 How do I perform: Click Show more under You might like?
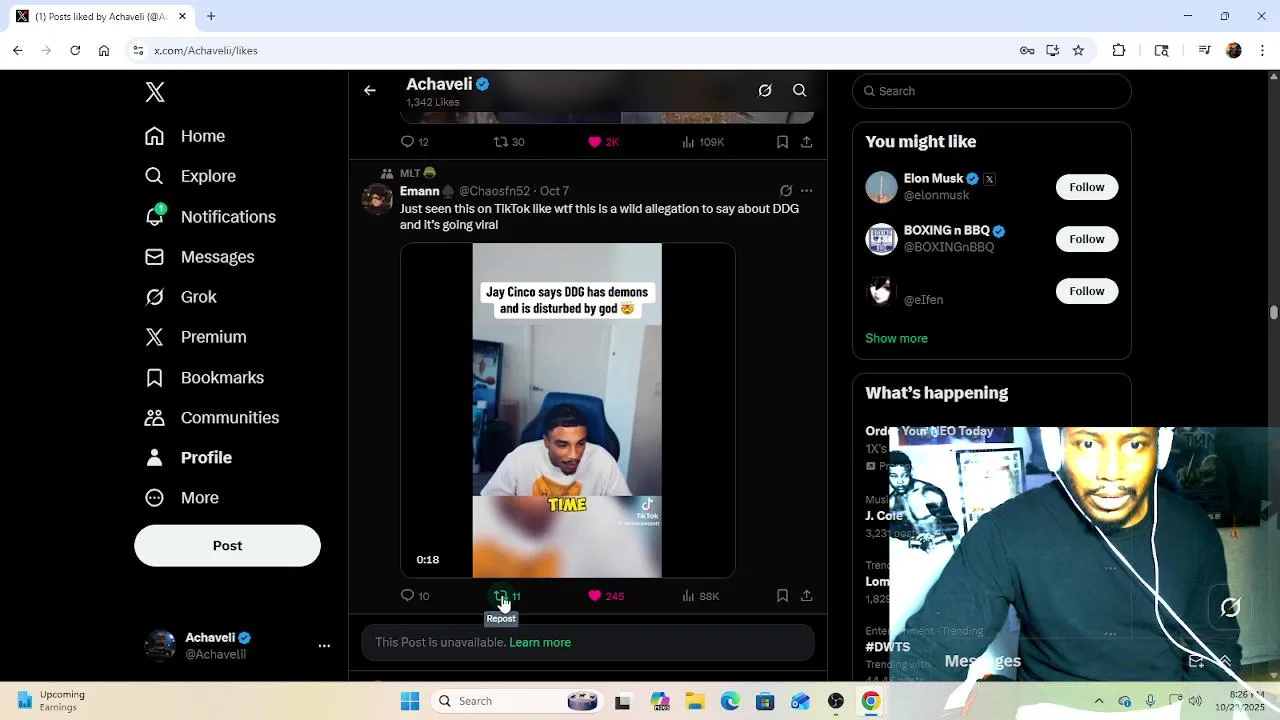pos(896,339)
